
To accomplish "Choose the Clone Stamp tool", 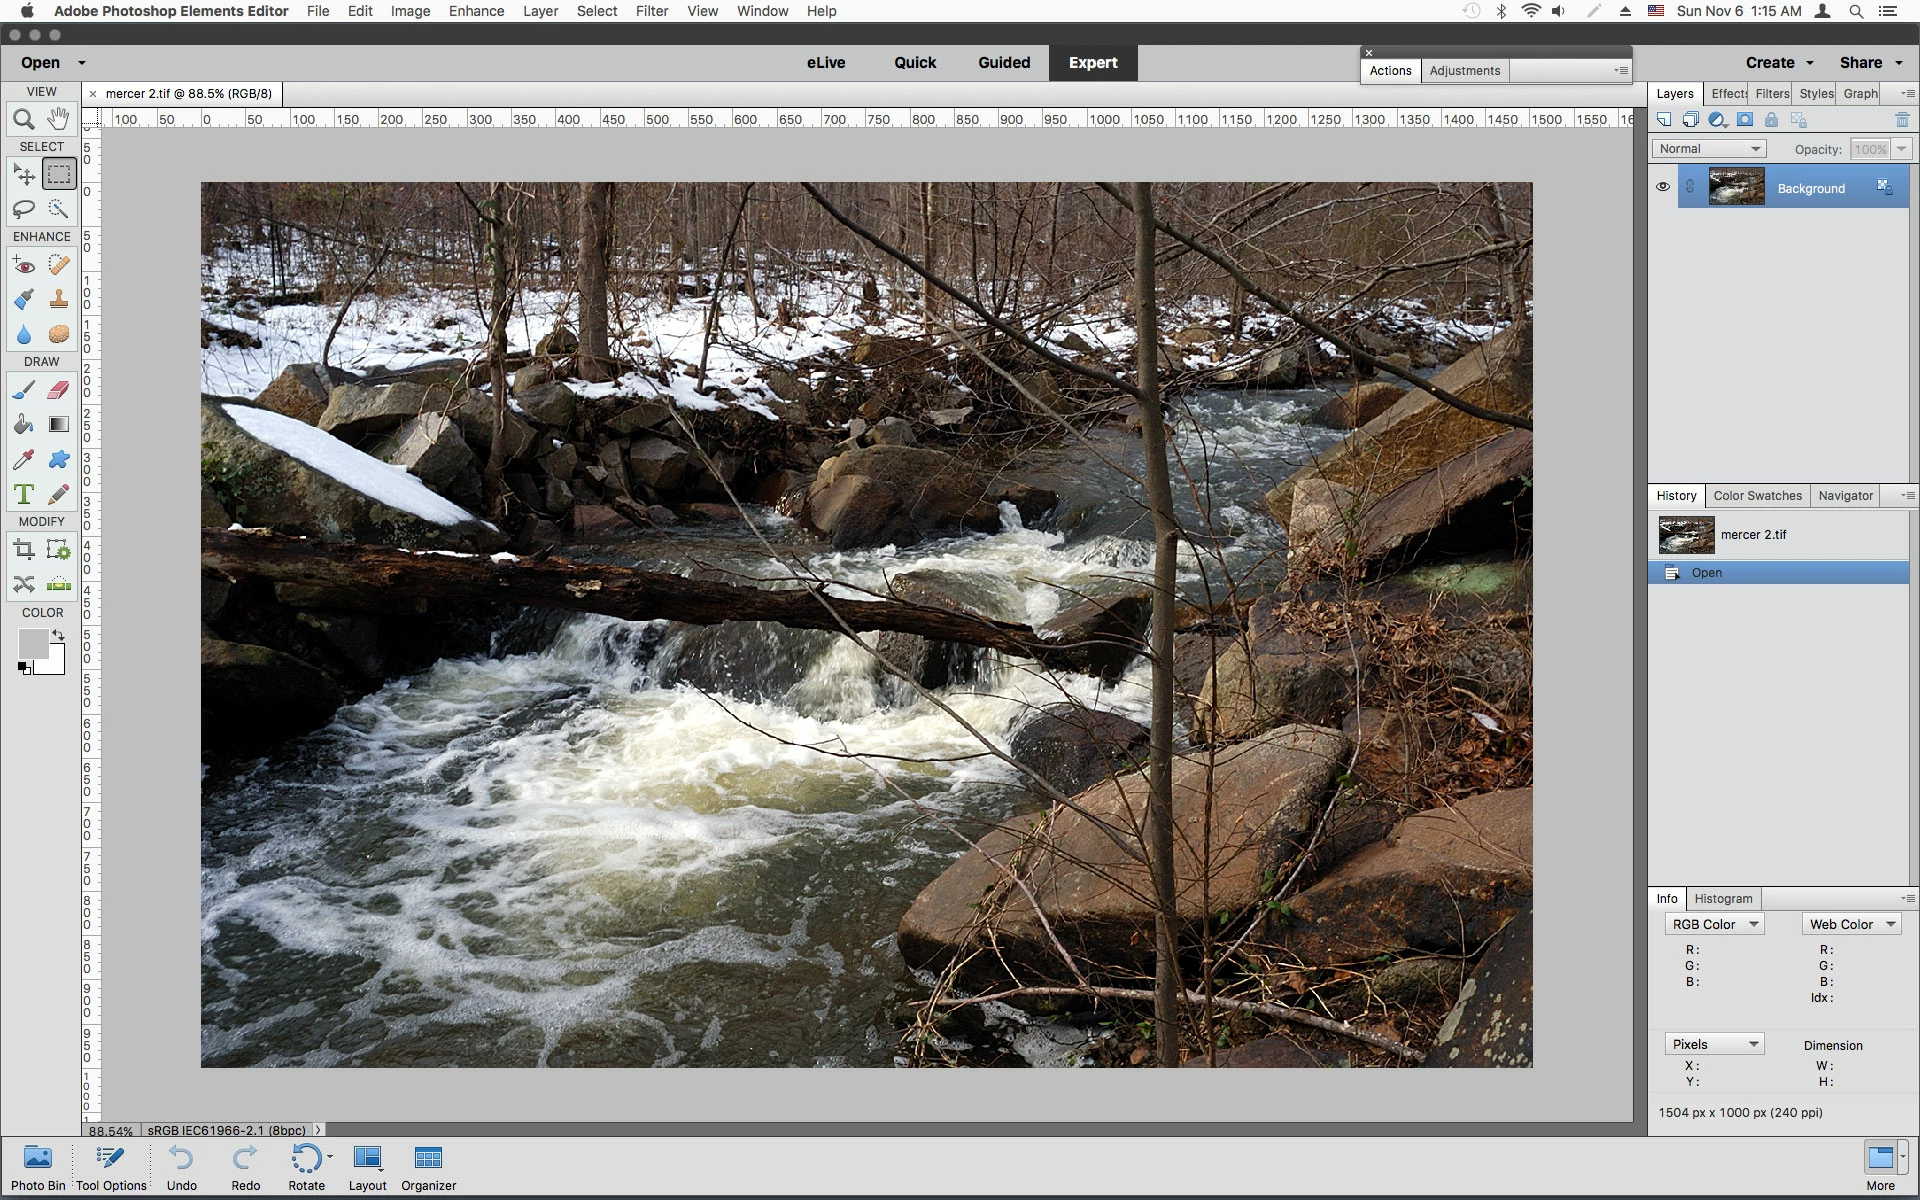I will pyautogui.click(x=59, y=299).
